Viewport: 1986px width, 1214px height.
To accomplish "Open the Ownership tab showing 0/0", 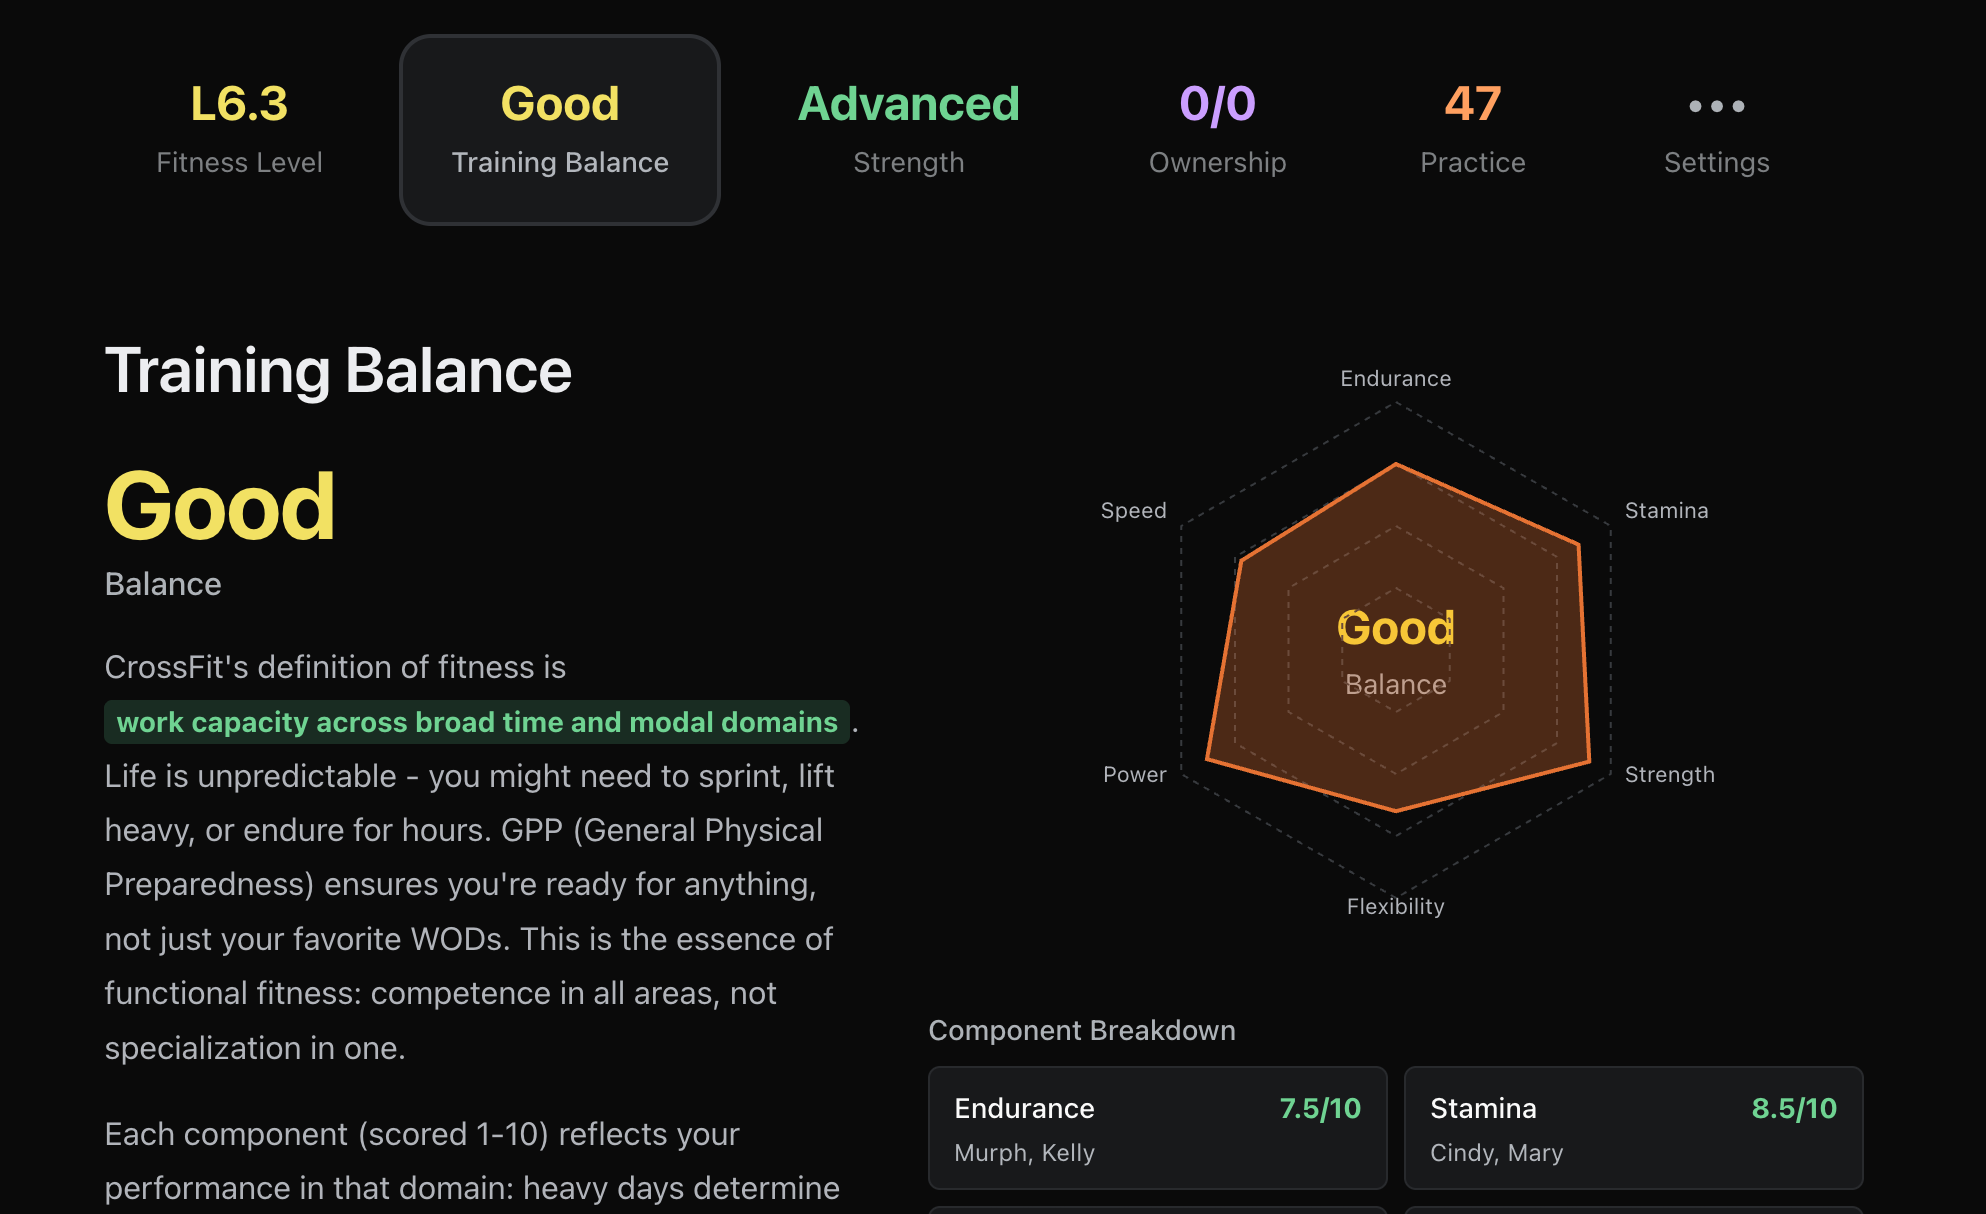I will 1217,130.
